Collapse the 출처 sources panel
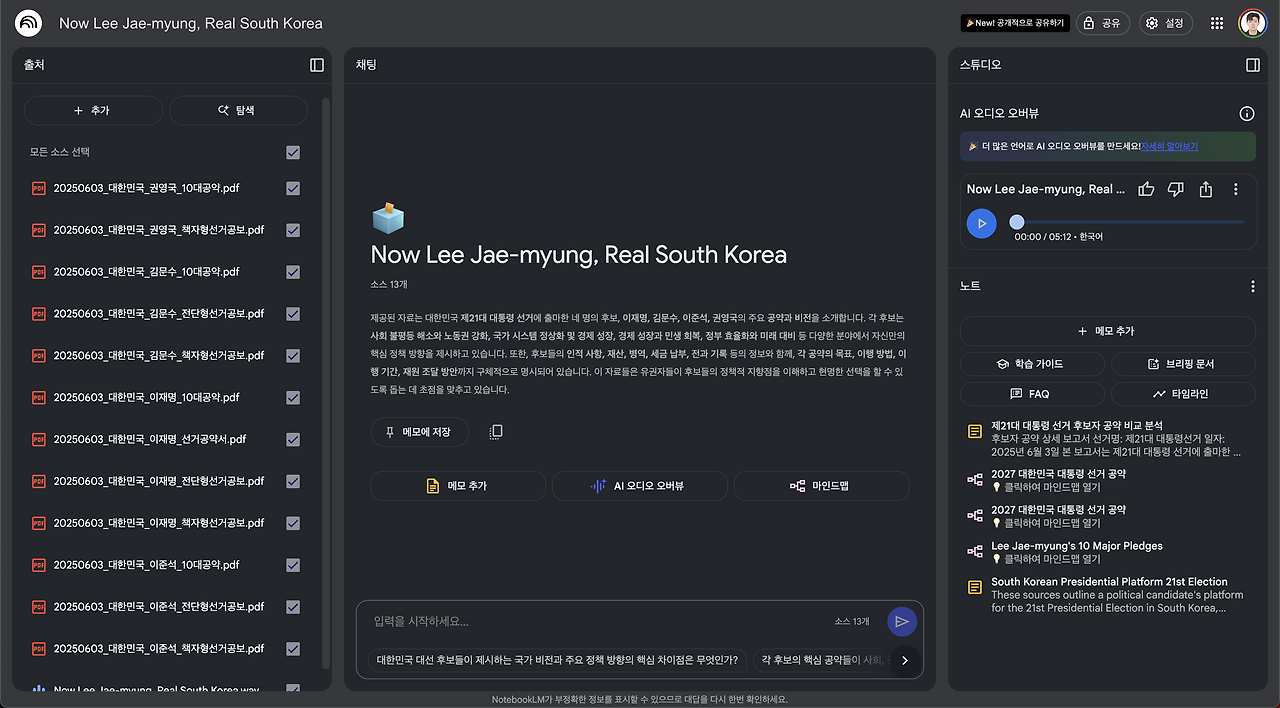Image resolution: width=1280 pixels, height=708 pixels. coord(316,64)
